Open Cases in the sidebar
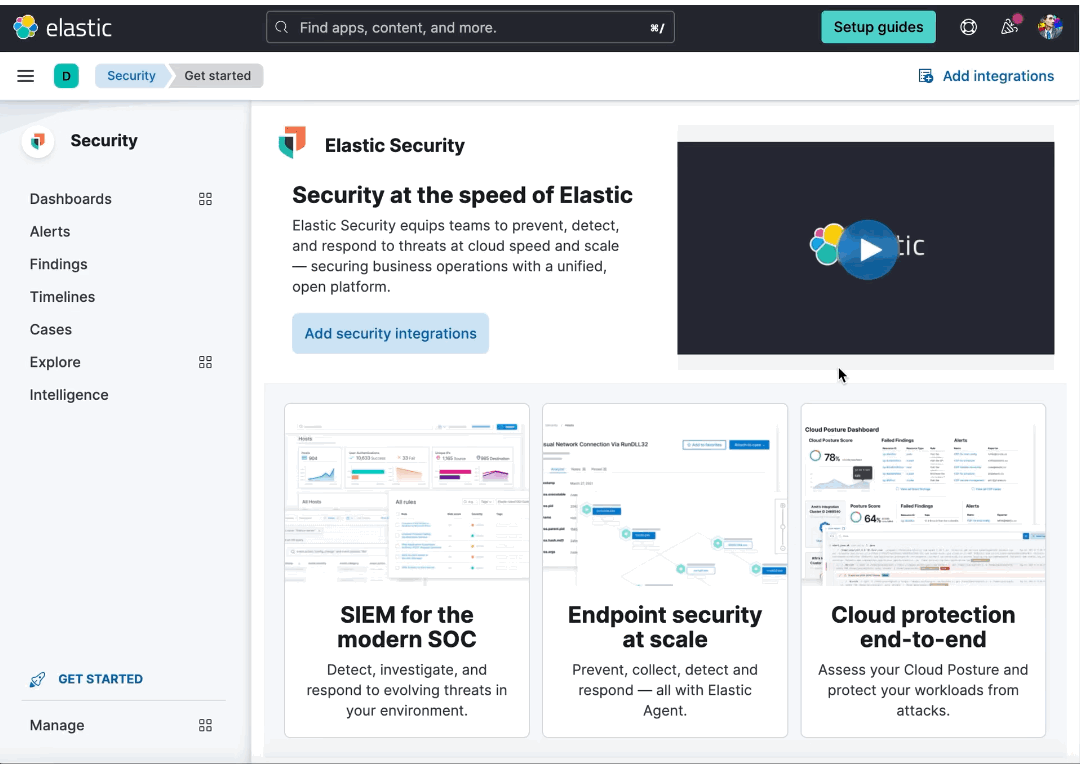 [50, 329]
